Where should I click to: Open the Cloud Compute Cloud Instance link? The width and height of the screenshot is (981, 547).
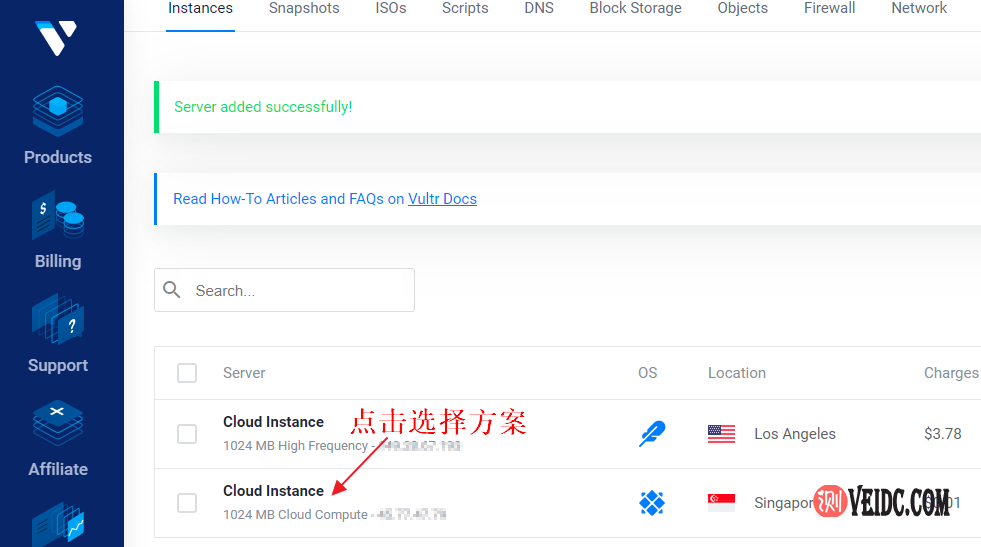tap(273, 491)
